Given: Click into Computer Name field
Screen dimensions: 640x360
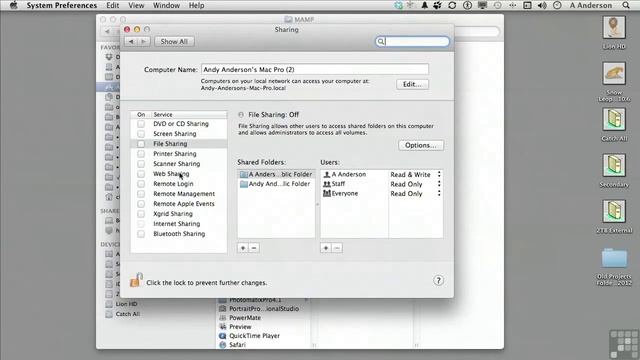Looking at the screenshot, I should pyautogui.click(x=315, y=69).
